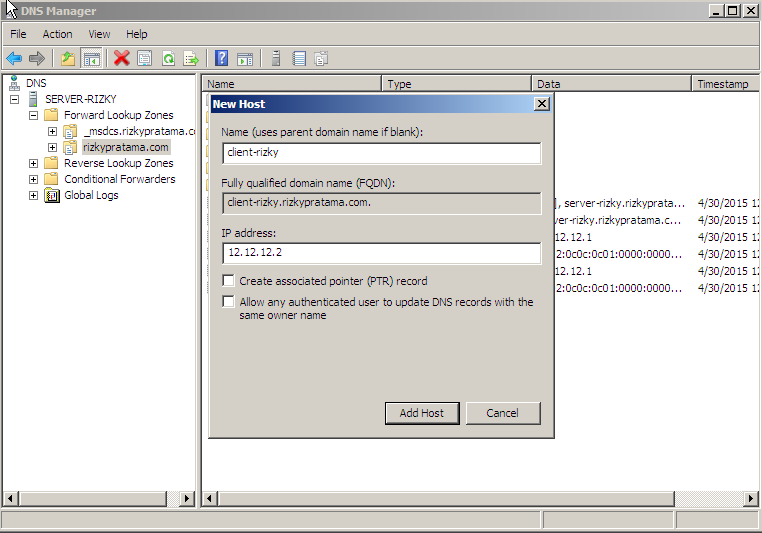Enable Create associated pointer (PTR) record
The image size is (762, 533).
click(x=228, y=281)
